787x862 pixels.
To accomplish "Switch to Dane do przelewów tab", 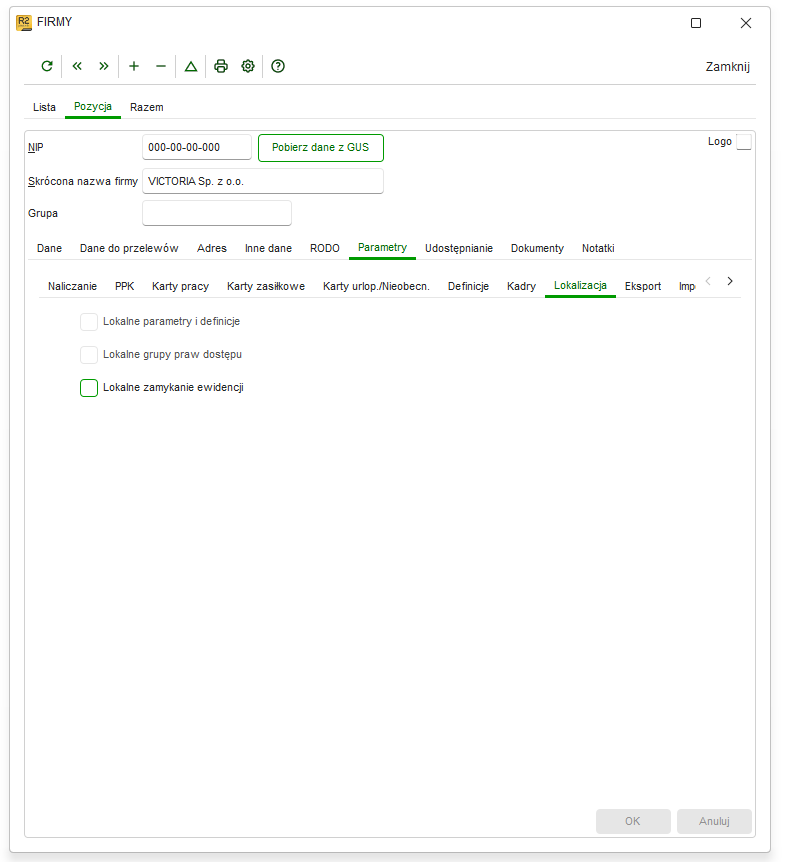I will 129,248.
